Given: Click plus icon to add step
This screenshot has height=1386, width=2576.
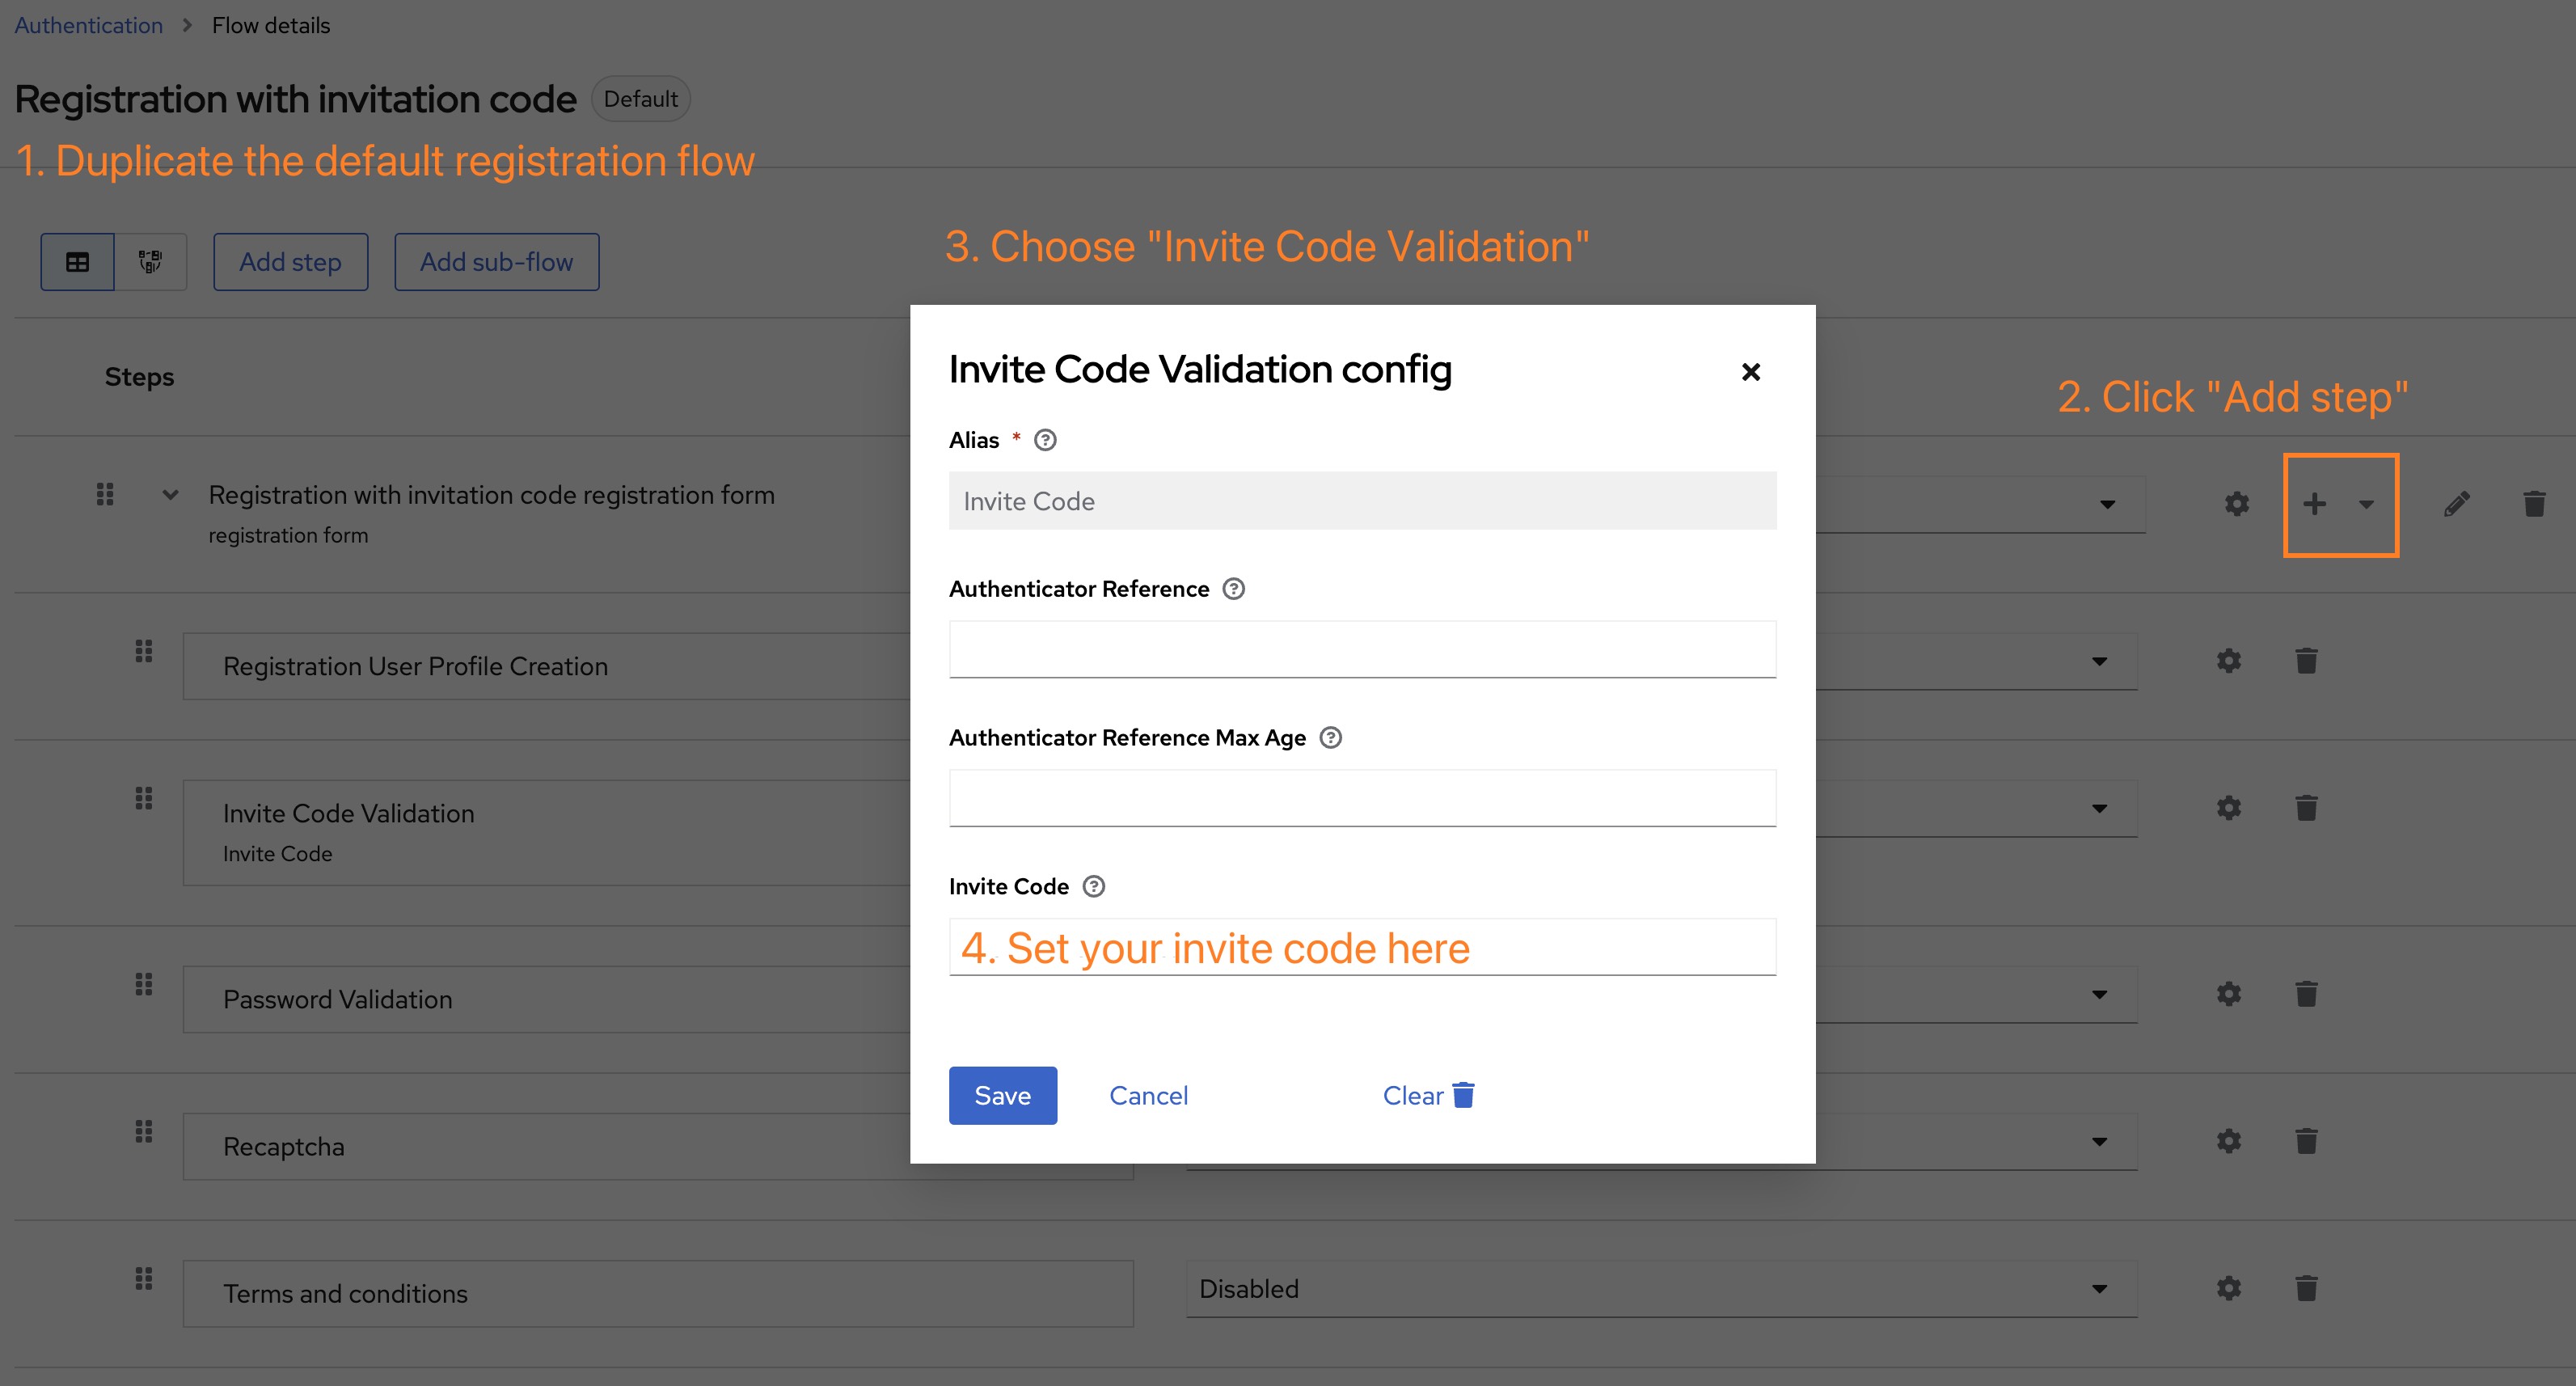Looking at the screenshot, I should (x=2314, y=504).
